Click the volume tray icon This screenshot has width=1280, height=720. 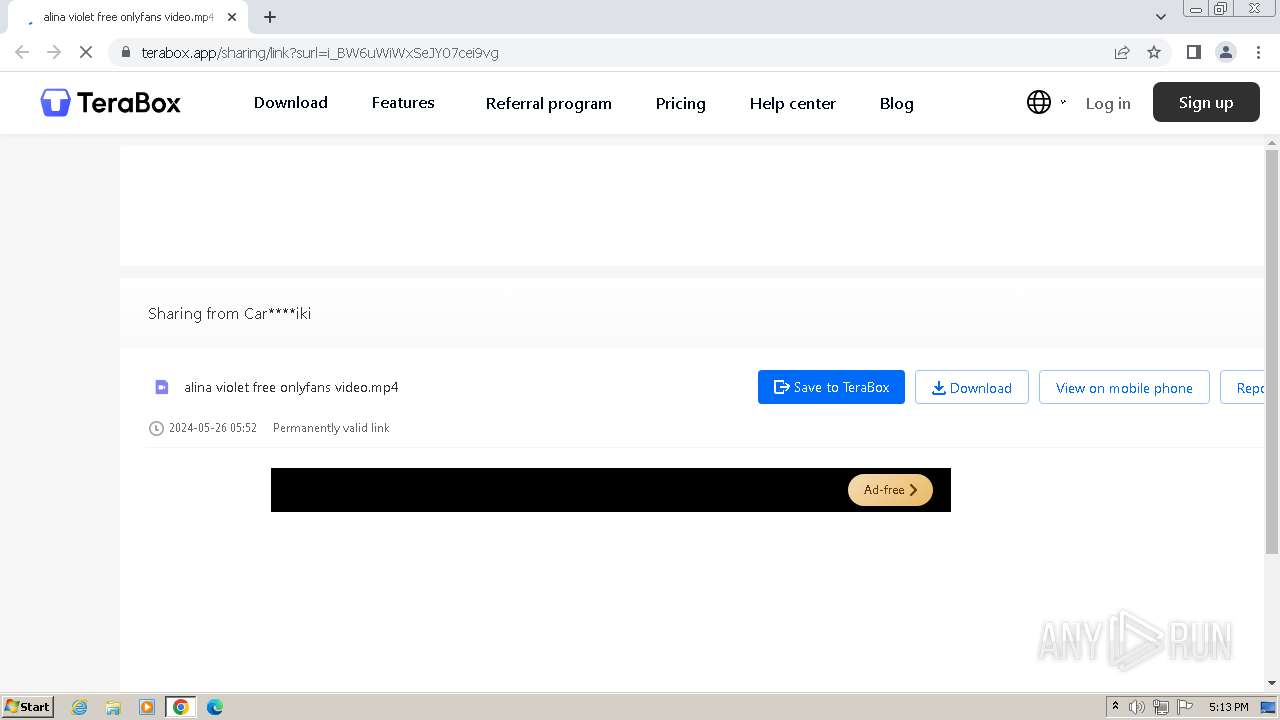[x=1137, y=707]
